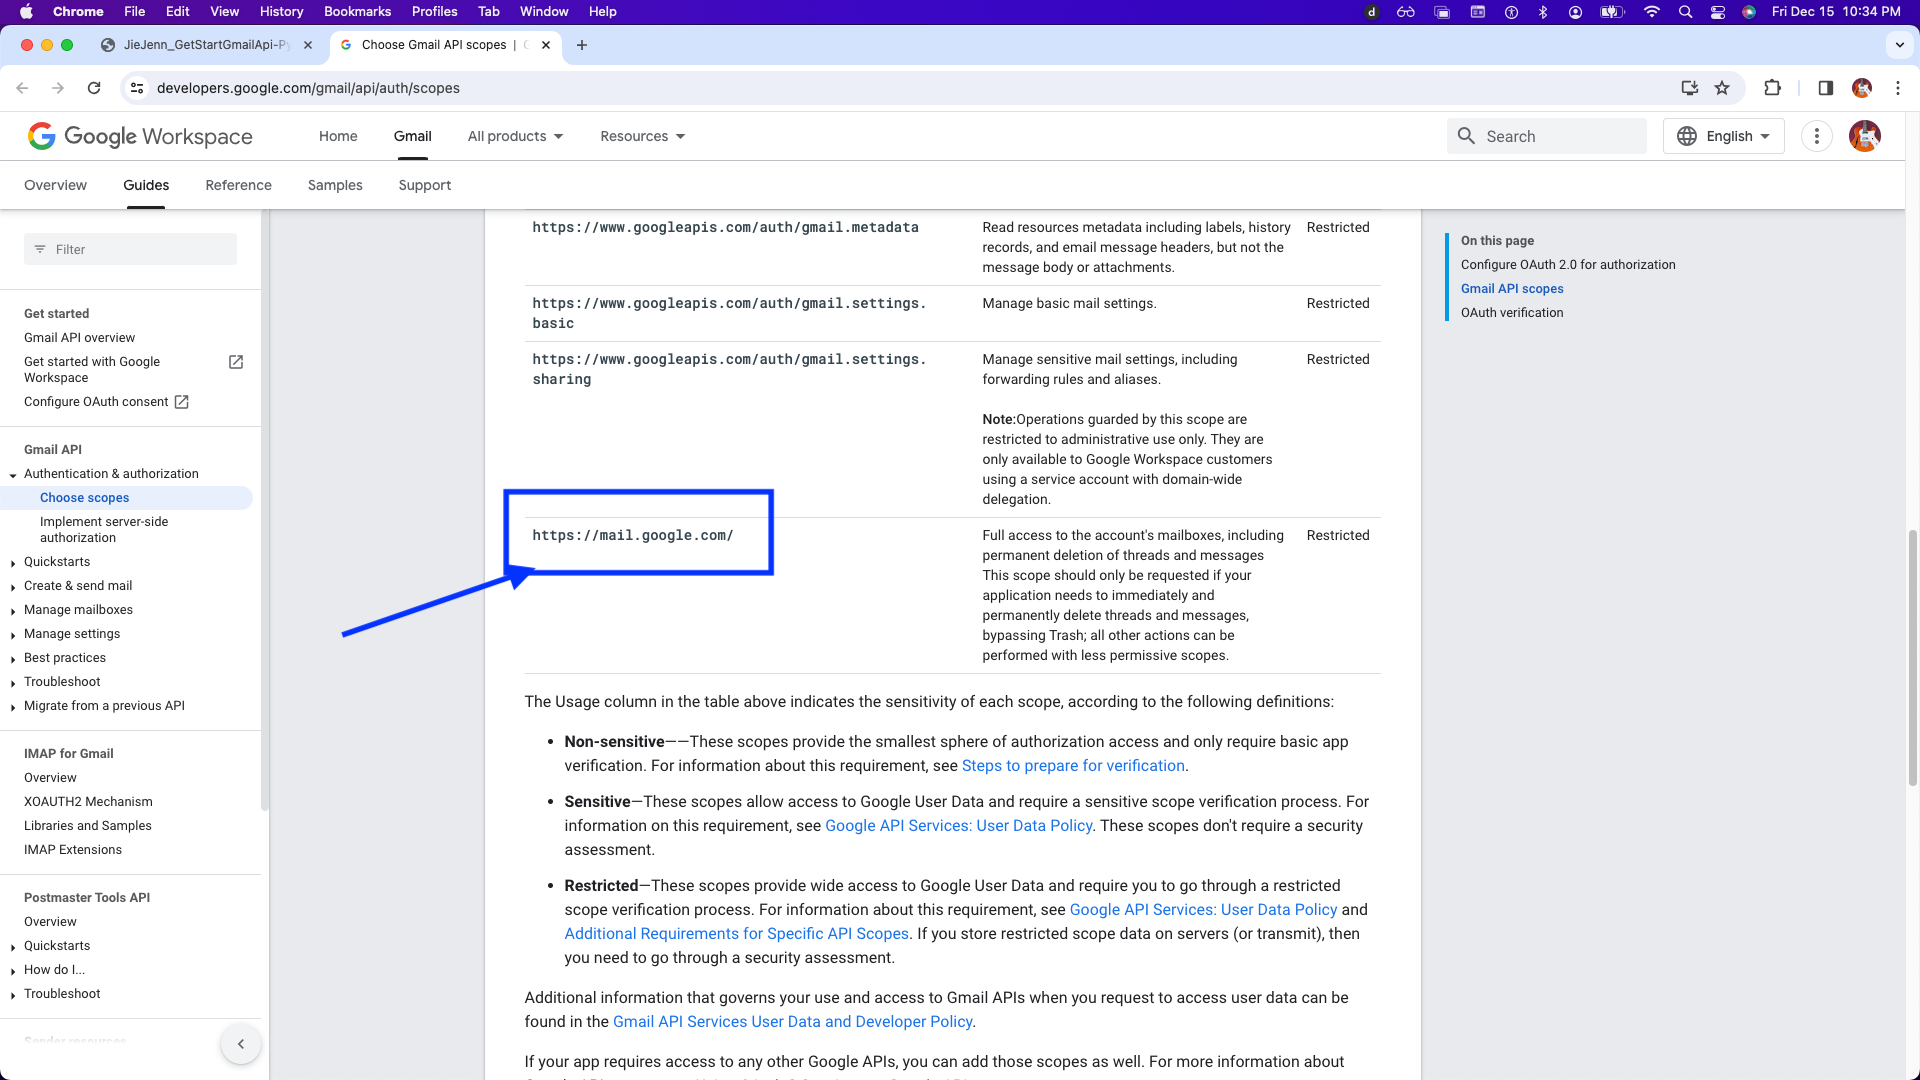Click the search magnifier icon
The image size is (1920, 1080).
pyautogui.click(x=1466, y=136)
